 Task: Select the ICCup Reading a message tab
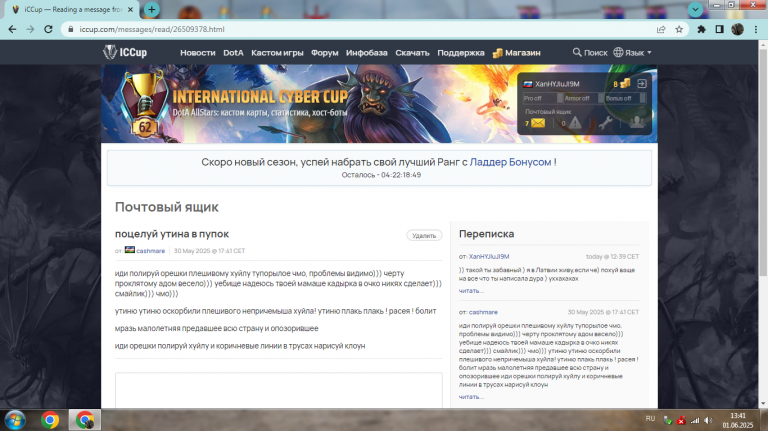click(x=72, y=9)
